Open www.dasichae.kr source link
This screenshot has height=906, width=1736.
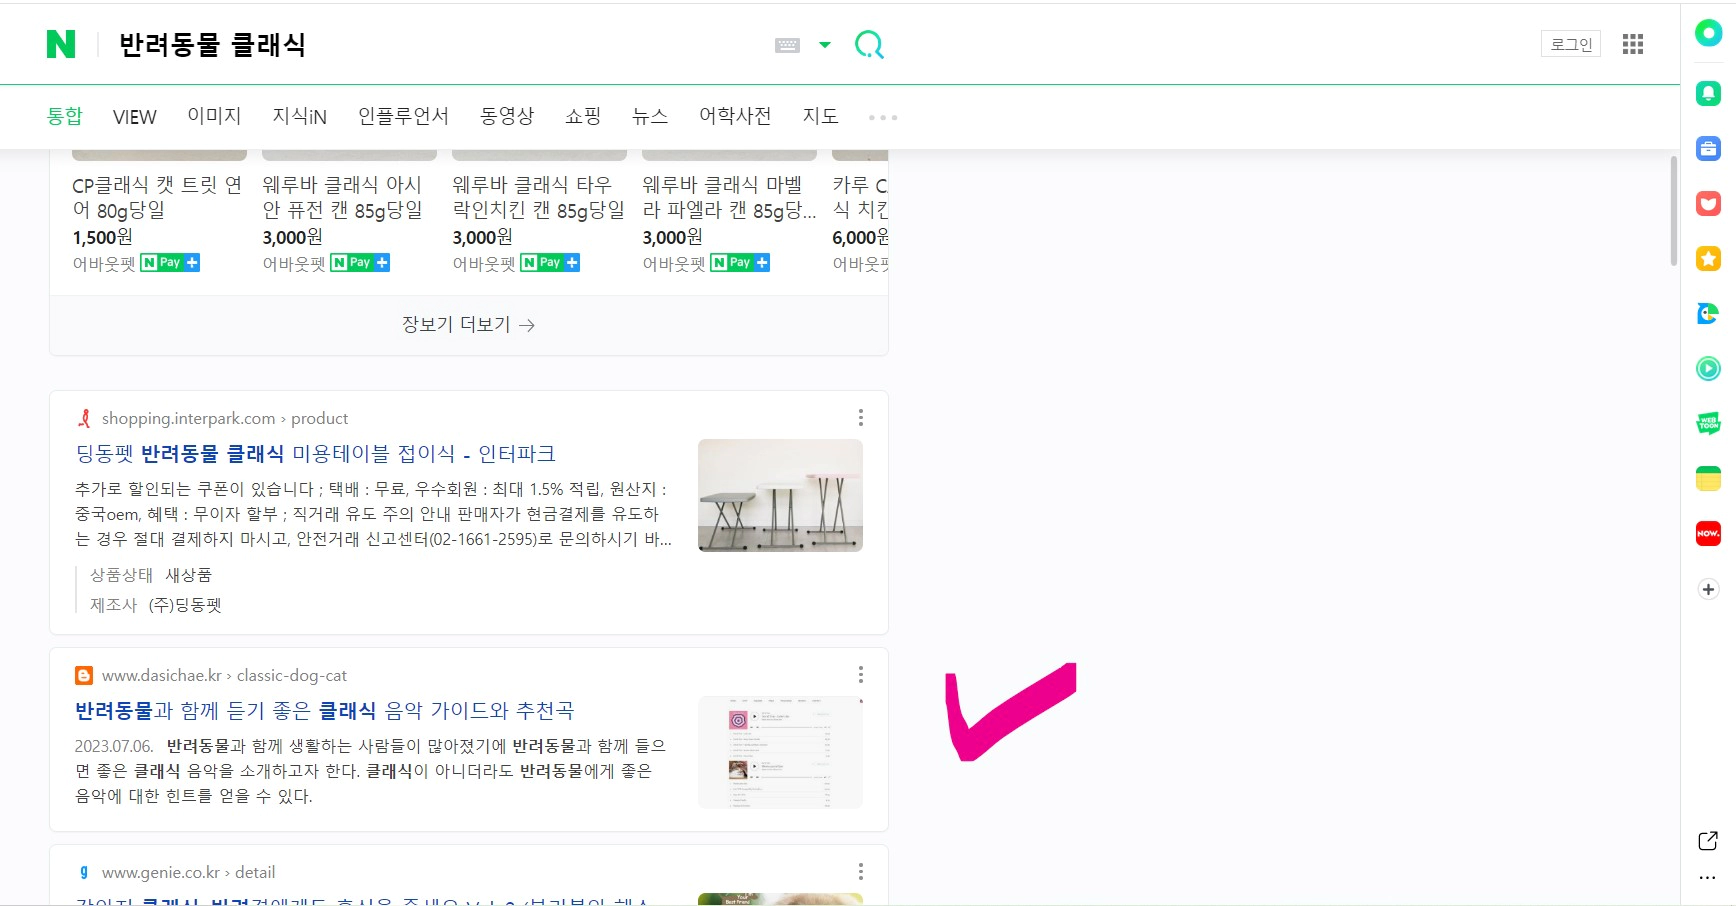224,675
